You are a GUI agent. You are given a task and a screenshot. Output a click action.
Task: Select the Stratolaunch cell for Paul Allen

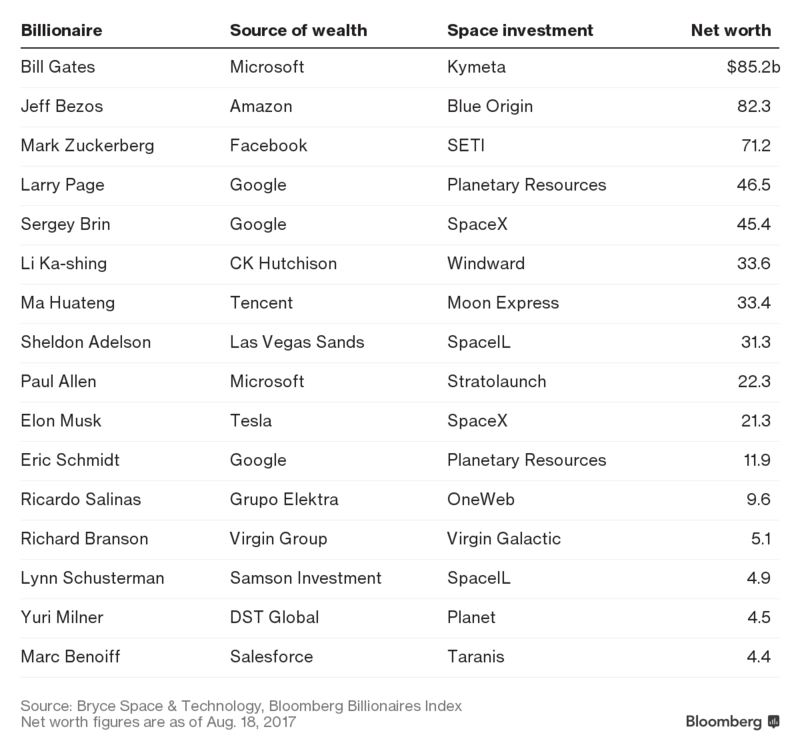[496, 382]
